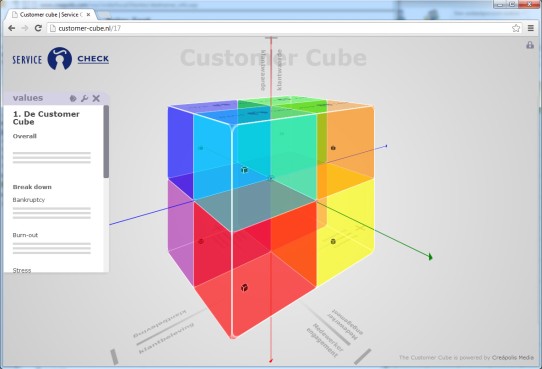Click the values panel scrollbar thumb
Viewport: 542px width, 369px height.
pos(106,142)
